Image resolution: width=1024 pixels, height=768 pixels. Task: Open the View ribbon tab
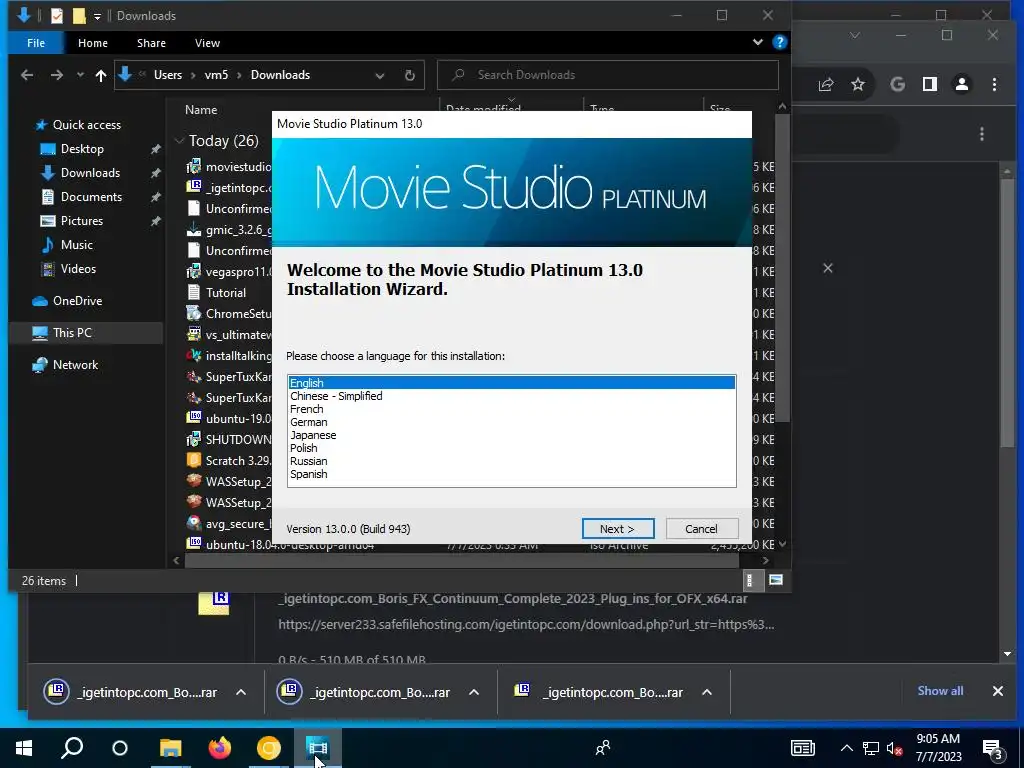click(x=207, y=43)
